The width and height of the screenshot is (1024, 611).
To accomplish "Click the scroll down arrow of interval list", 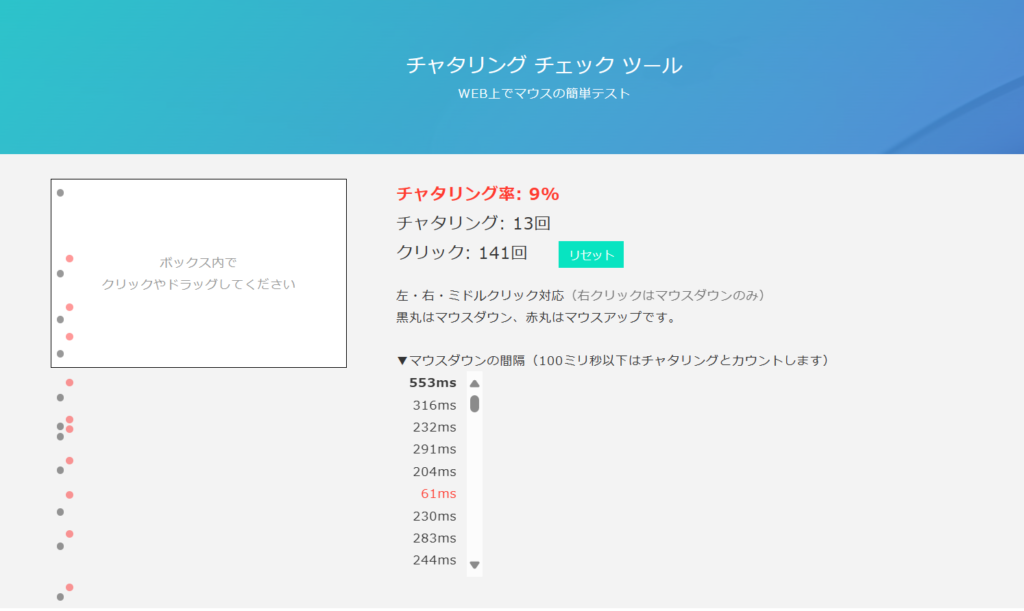I will pos(475,565).
